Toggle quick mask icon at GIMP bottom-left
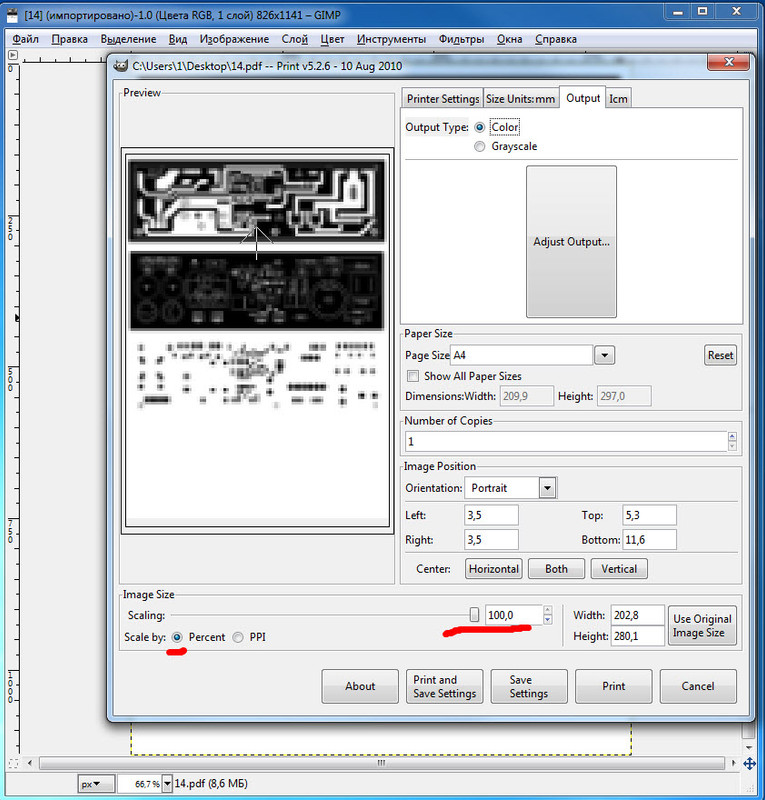Viewport: 765px width, 800px height. click(x=13, y=763)
